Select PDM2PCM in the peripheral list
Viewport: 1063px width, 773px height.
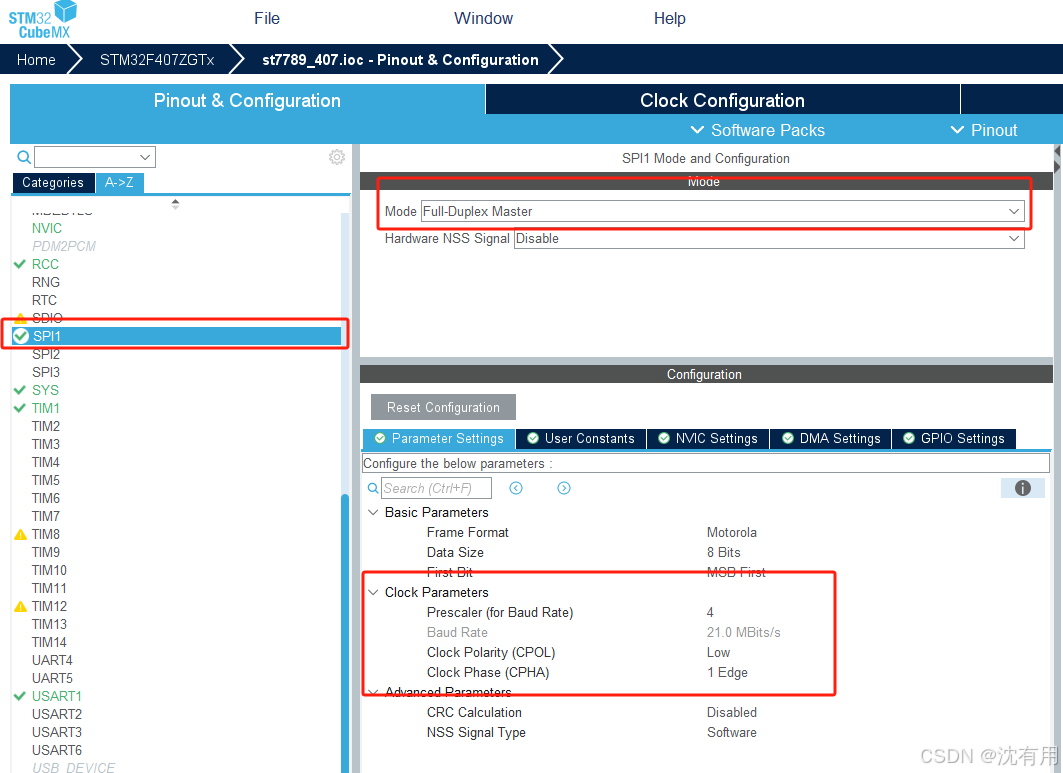point(64,246)
